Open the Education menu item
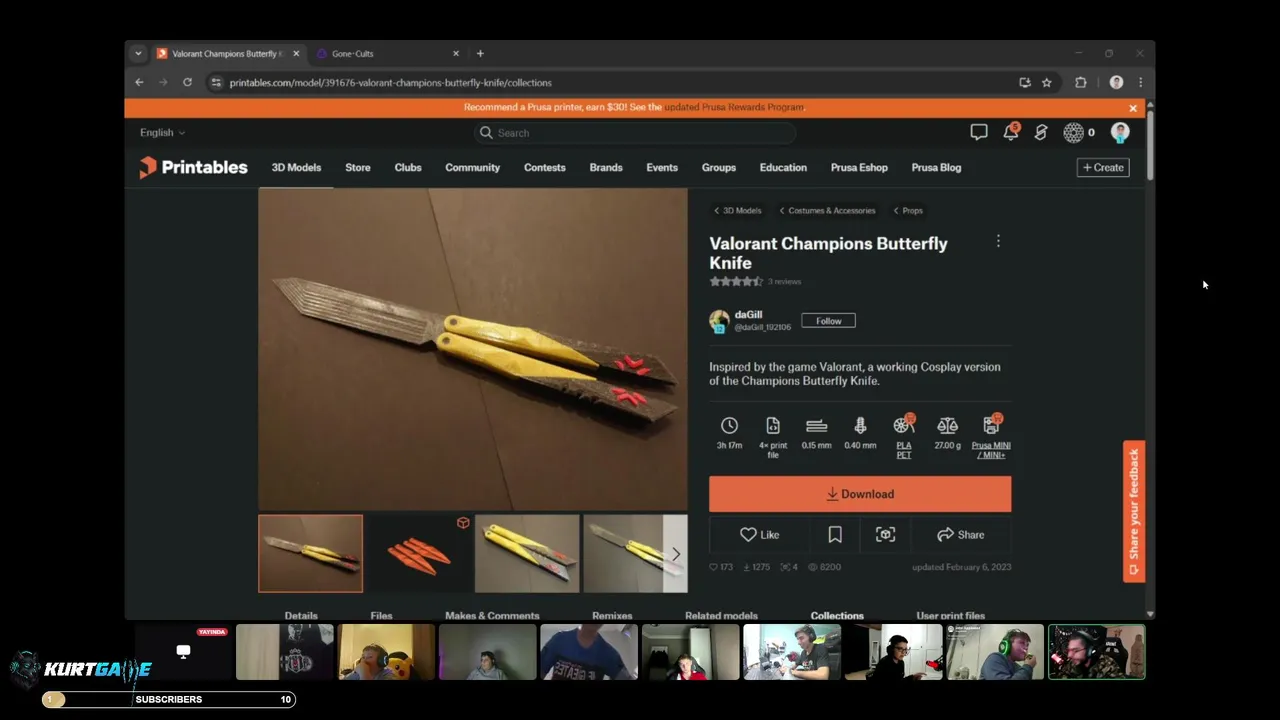 pos(783,168)
